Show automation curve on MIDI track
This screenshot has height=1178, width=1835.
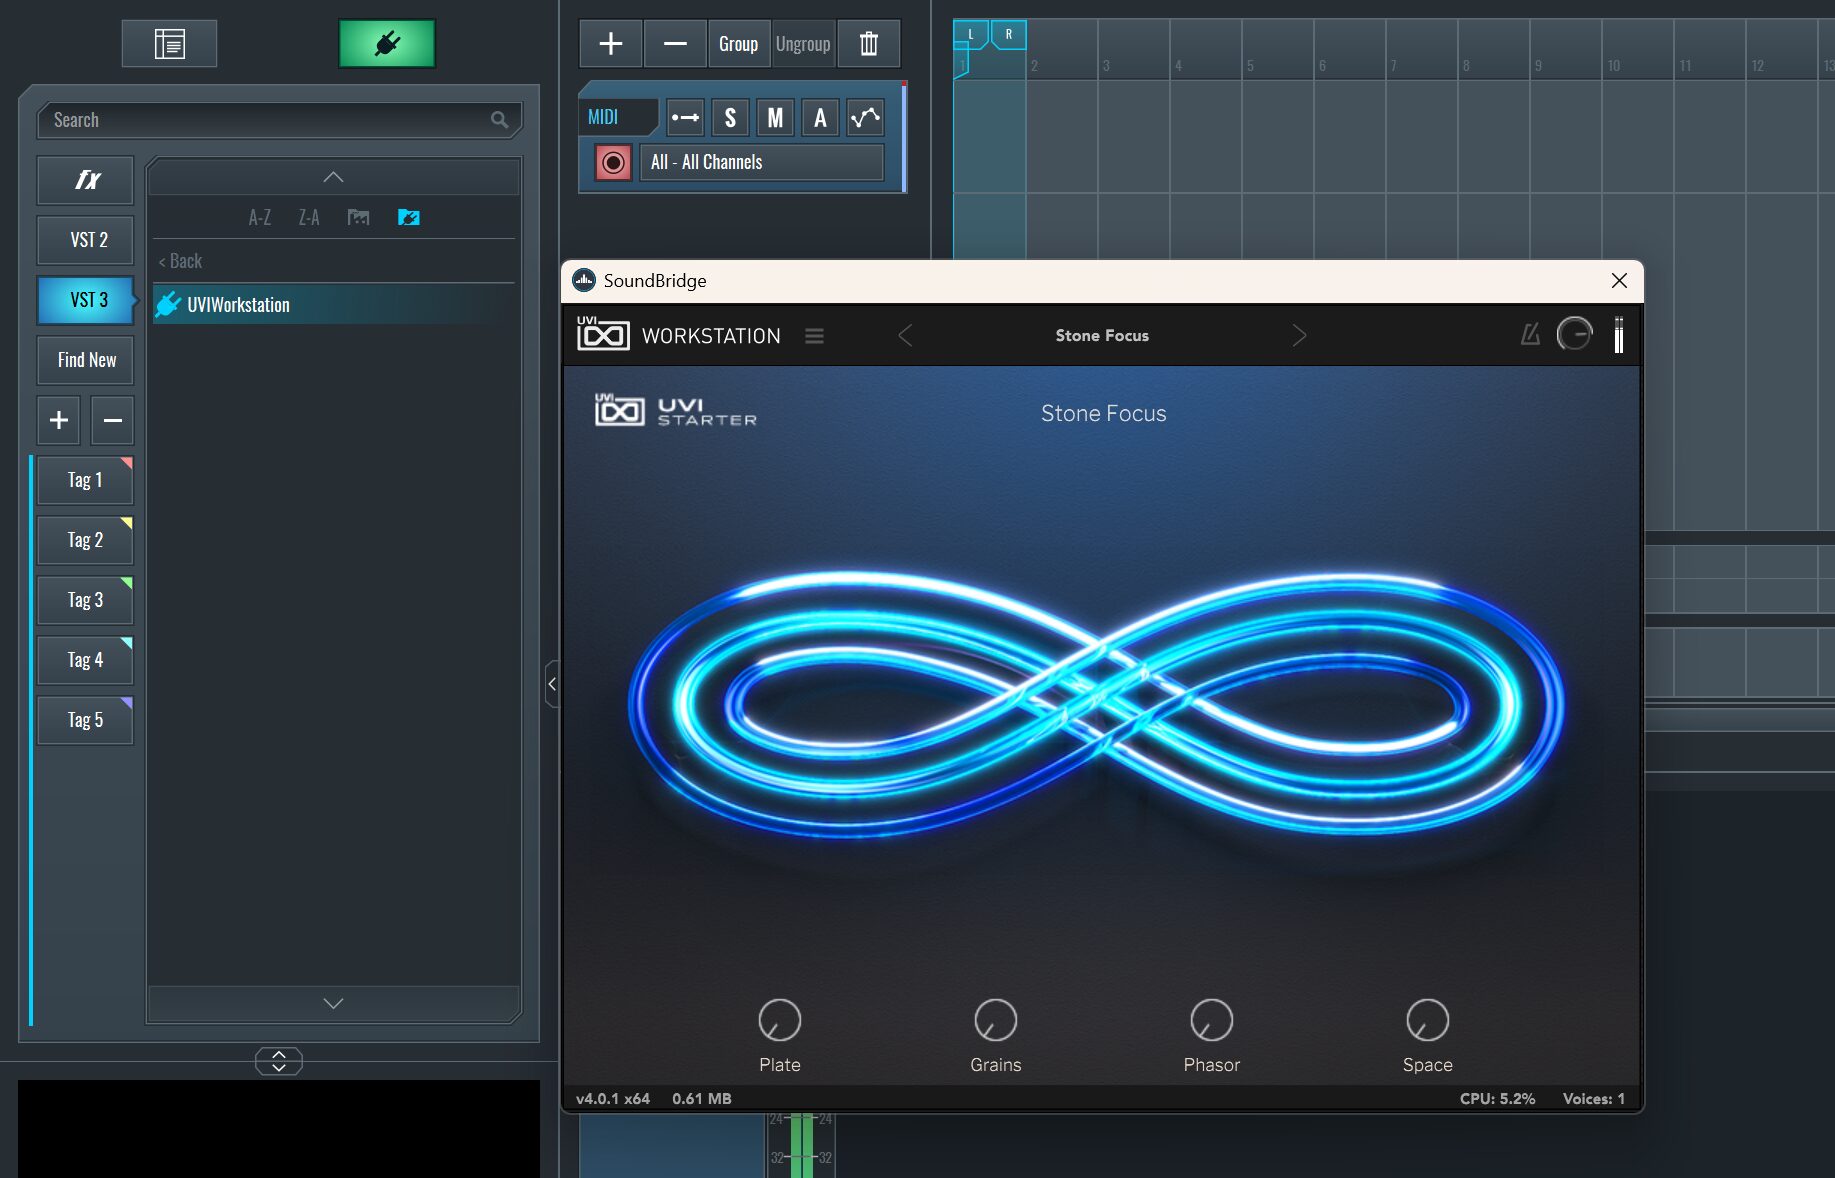click(865, 117)
